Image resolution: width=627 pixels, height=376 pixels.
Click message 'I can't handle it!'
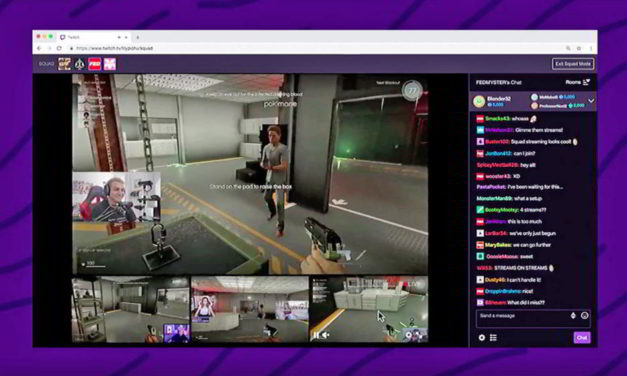pos(523,280)
